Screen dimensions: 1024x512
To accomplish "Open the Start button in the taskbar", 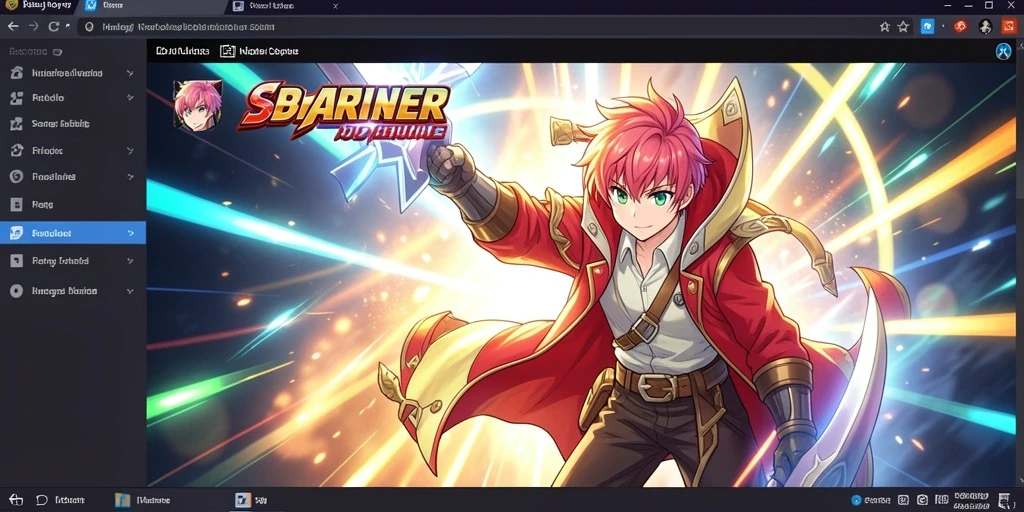I will (x=16, y=500).
